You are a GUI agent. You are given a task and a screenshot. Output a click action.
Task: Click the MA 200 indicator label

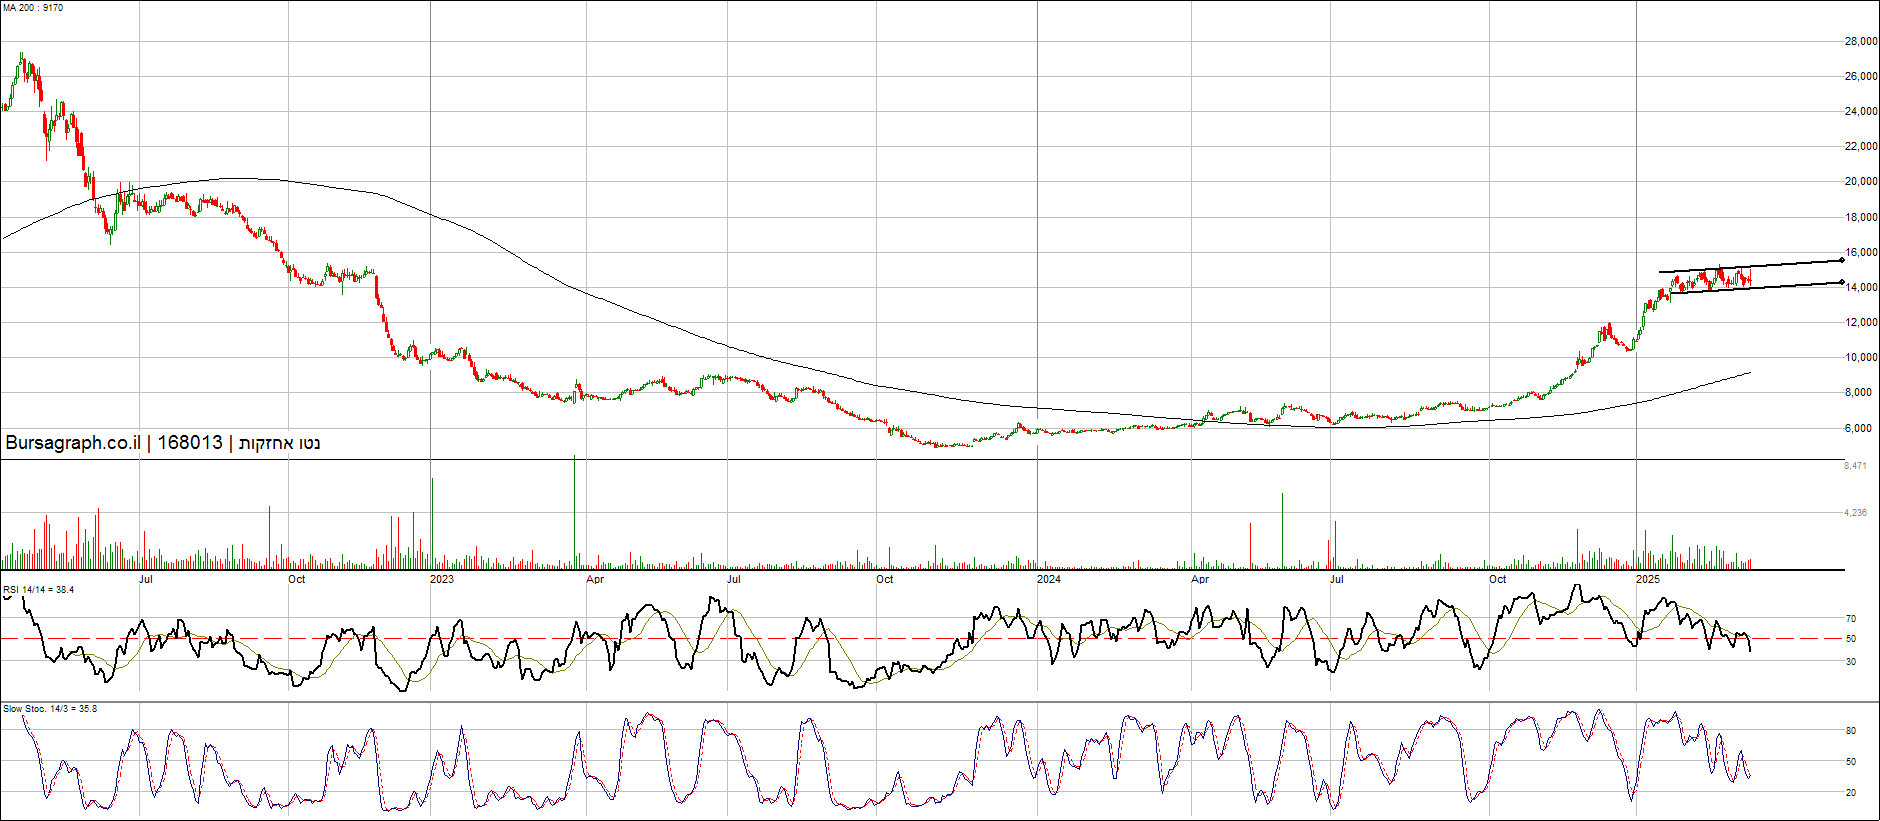coord(33,8)
